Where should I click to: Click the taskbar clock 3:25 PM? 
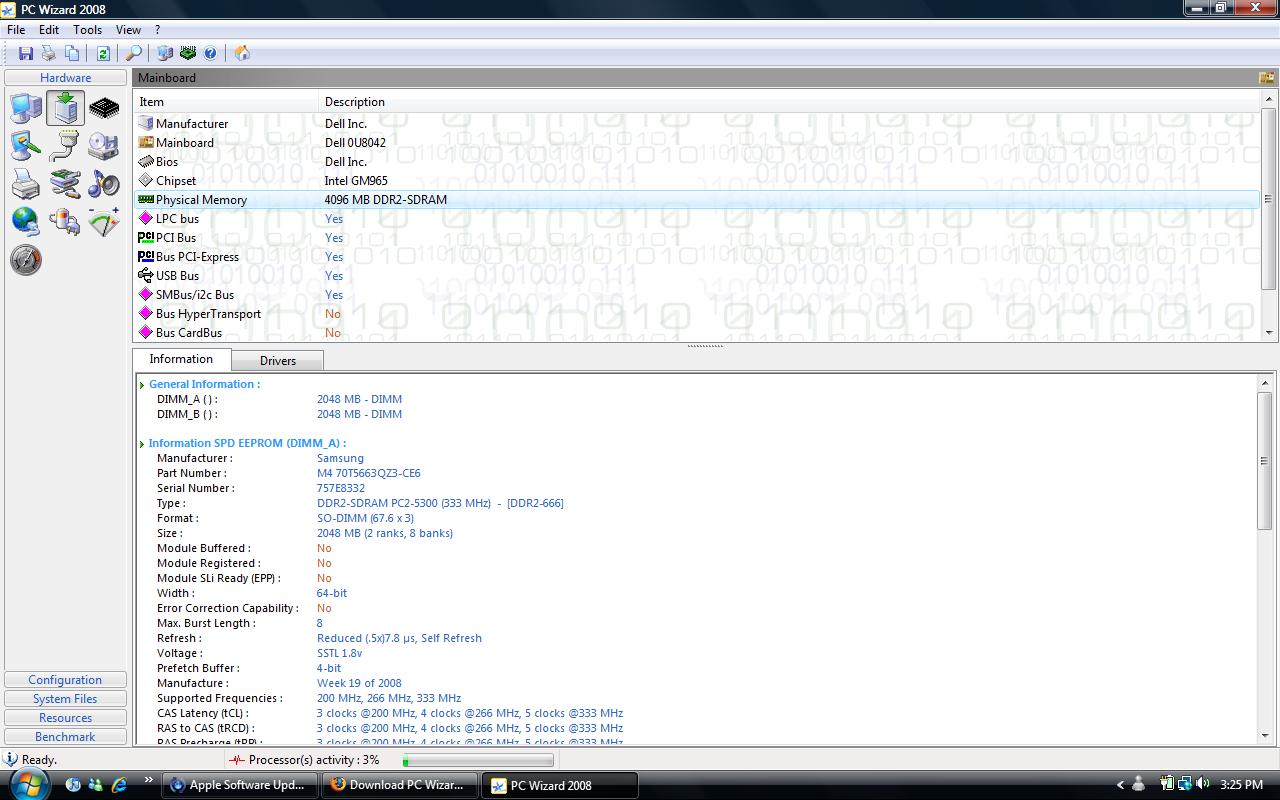1241,785
